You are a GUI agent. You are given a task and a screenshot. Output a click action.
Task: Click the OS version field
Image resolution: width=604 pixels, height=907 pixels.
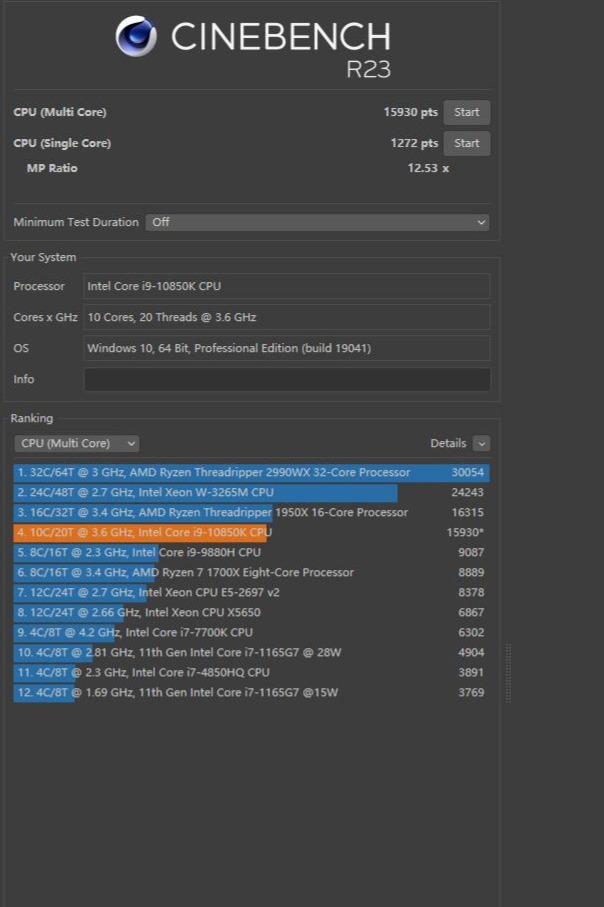tap(287, 348)
